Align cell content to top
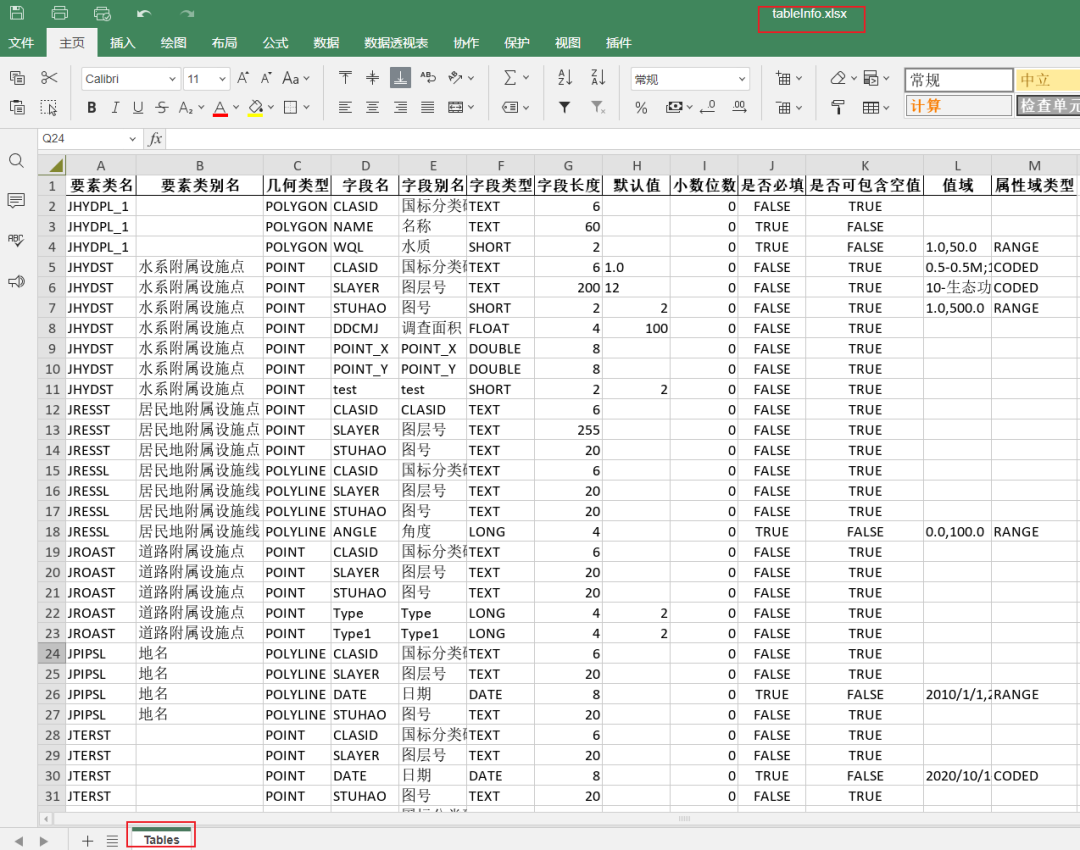 click(x=345, y=78)
